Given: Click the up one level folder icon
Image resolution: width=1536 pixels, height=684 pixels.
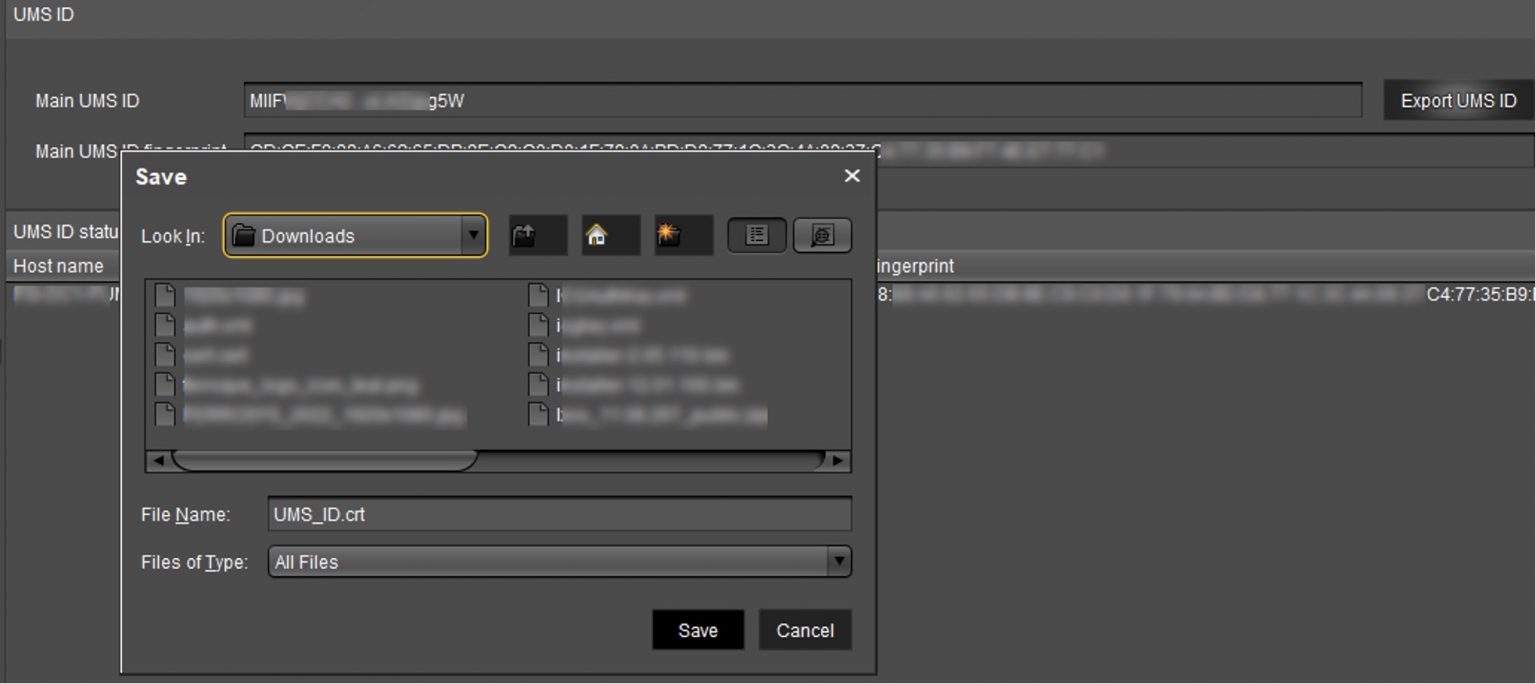Looking at the screenshot, I should point(537,234).
